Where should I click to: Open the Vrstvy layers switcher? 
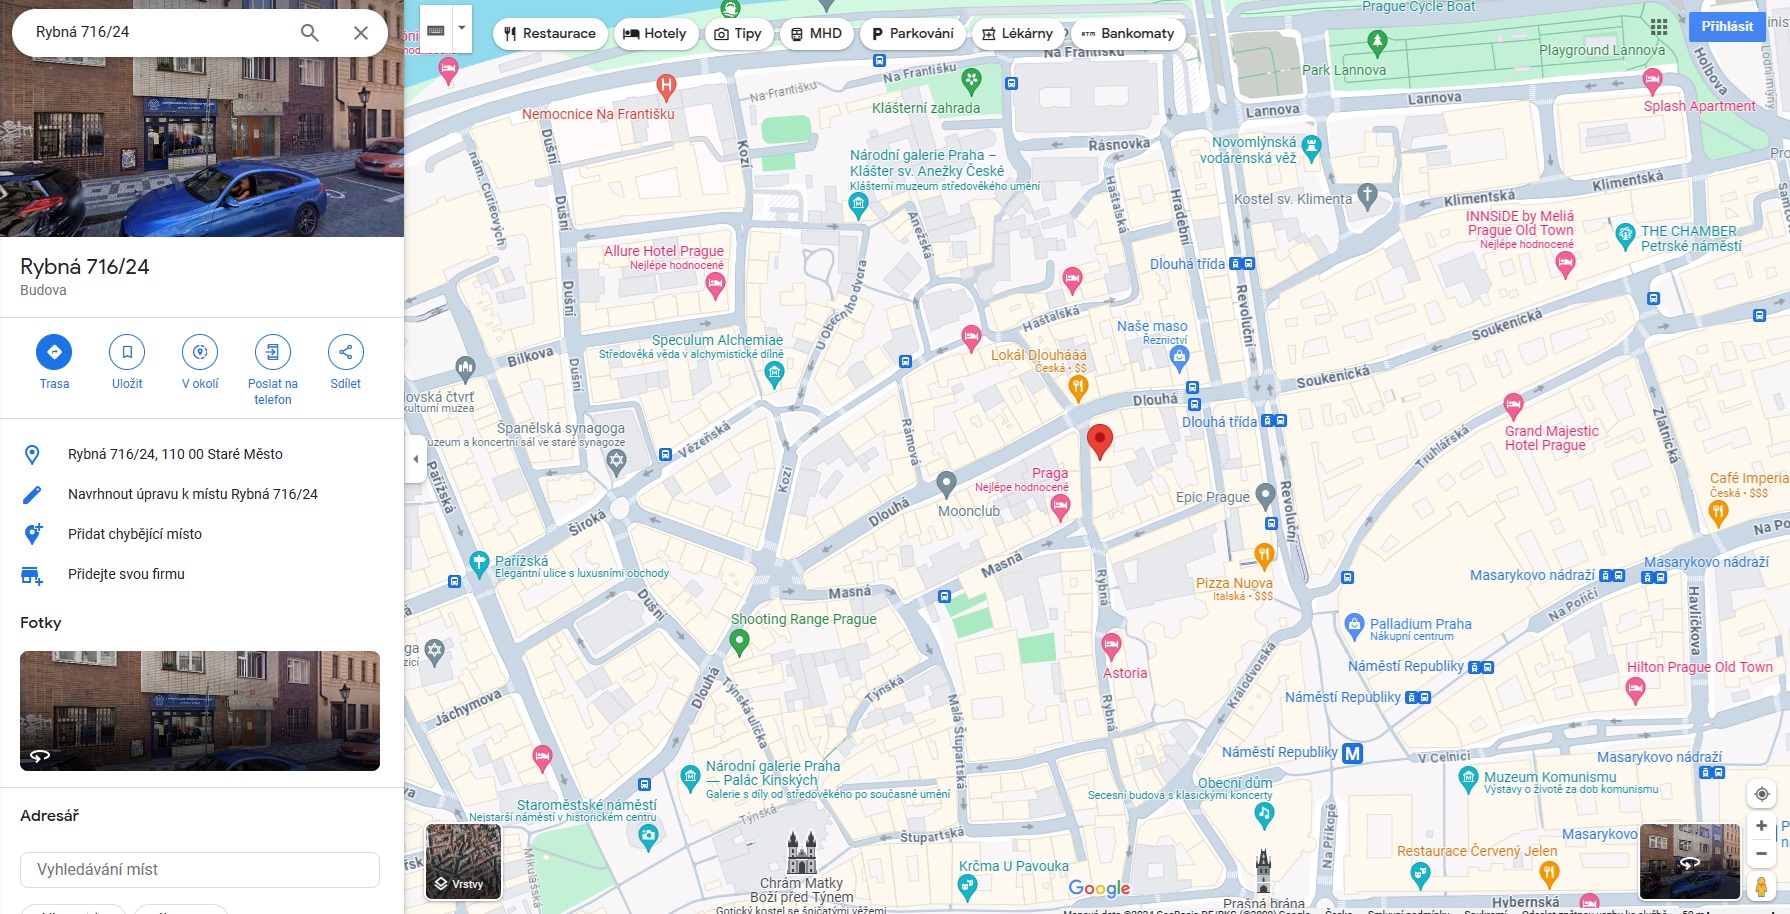tap(464, 861)
